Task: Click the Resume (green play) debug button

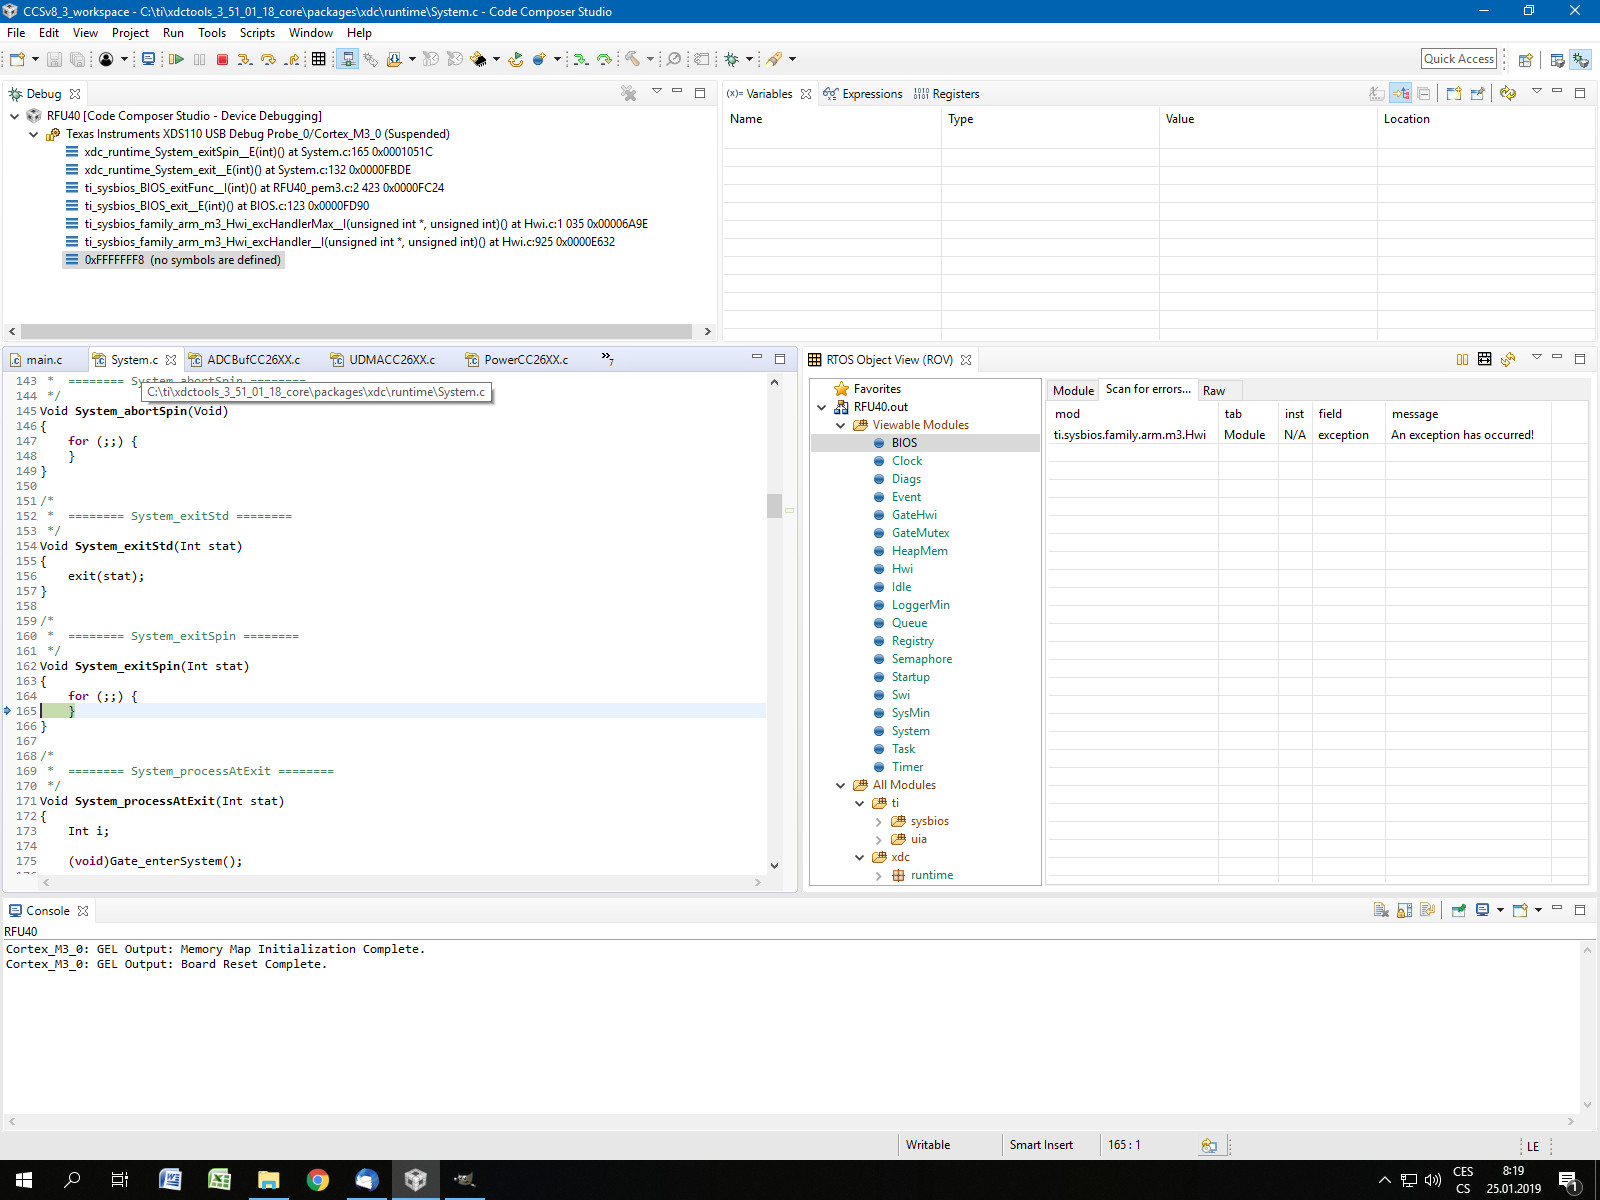Action: click(x=176, y=60)
